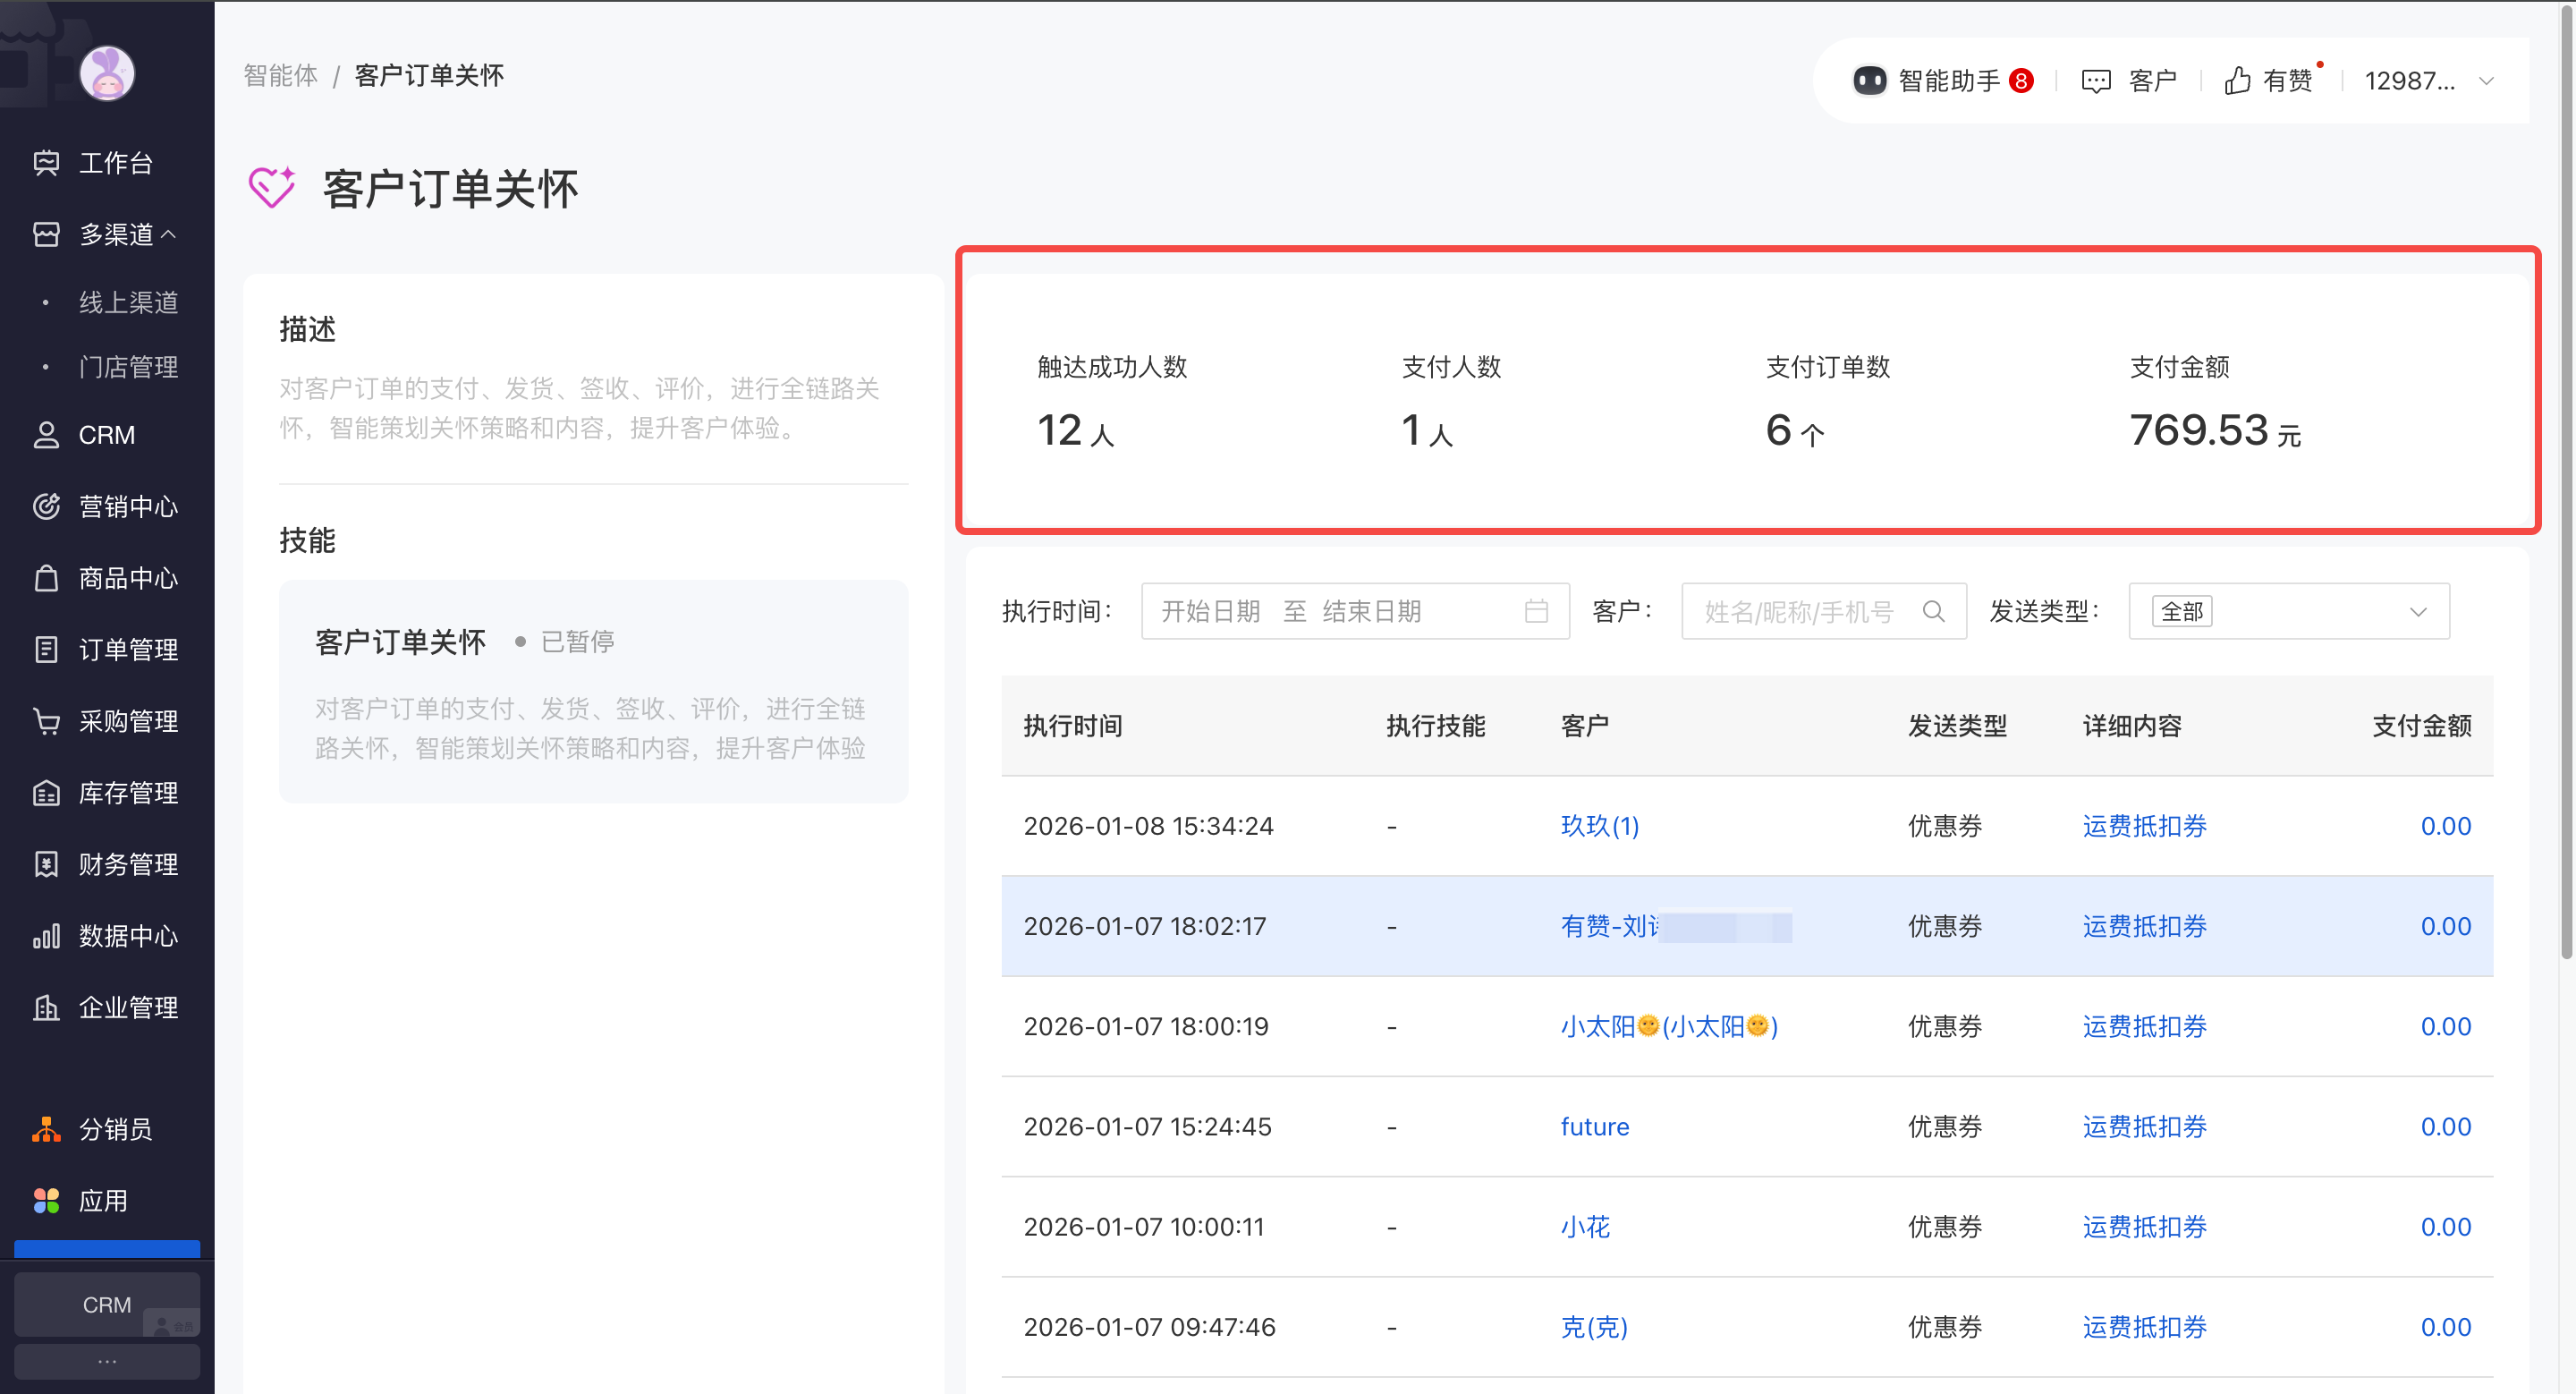Open 数据中心 bar chart icon
The image size is (2576, 1394).
pos(46,936)
